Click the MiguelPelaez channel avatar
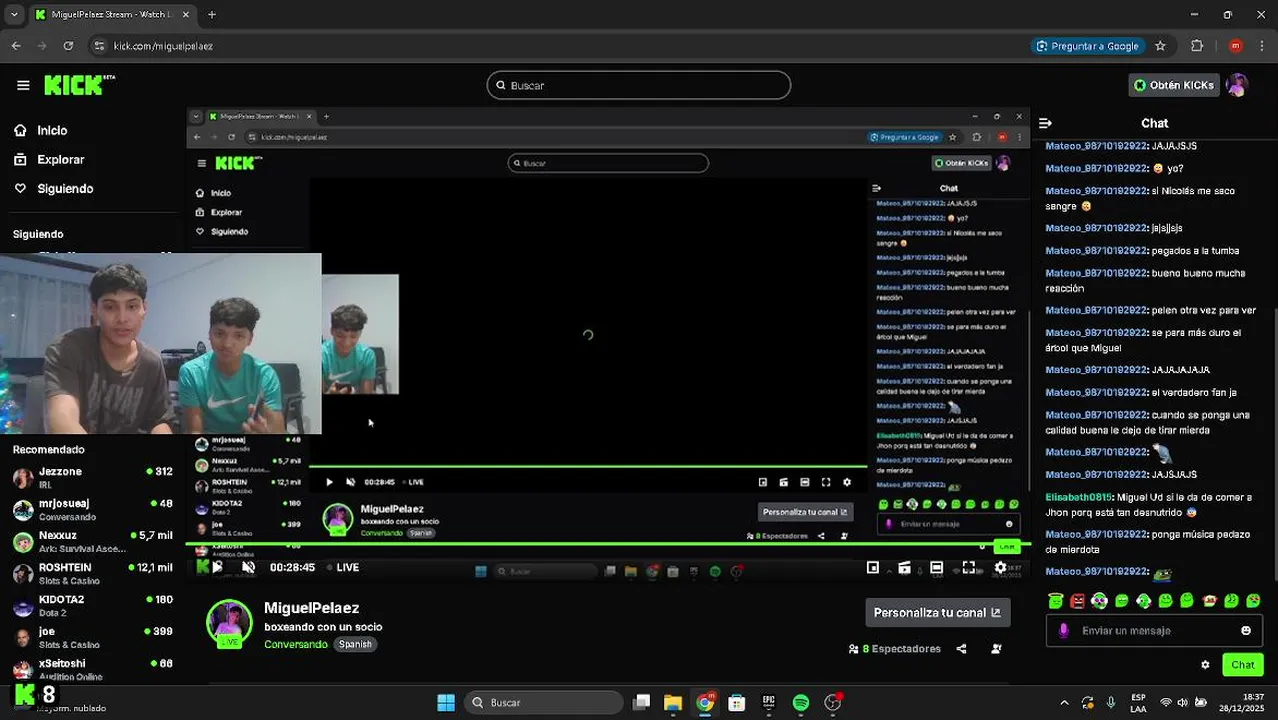 point(229,623)
